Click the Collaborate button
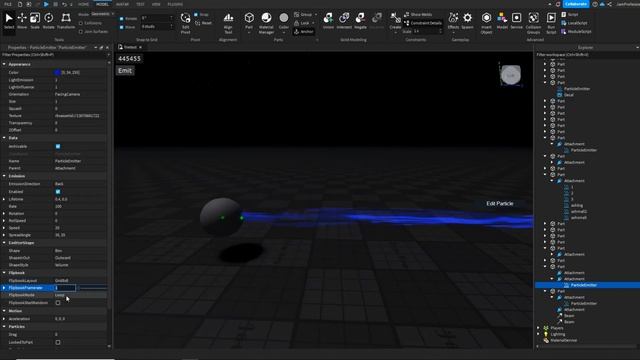This screenshot has height=360, width=640. [x=576, y=4]
